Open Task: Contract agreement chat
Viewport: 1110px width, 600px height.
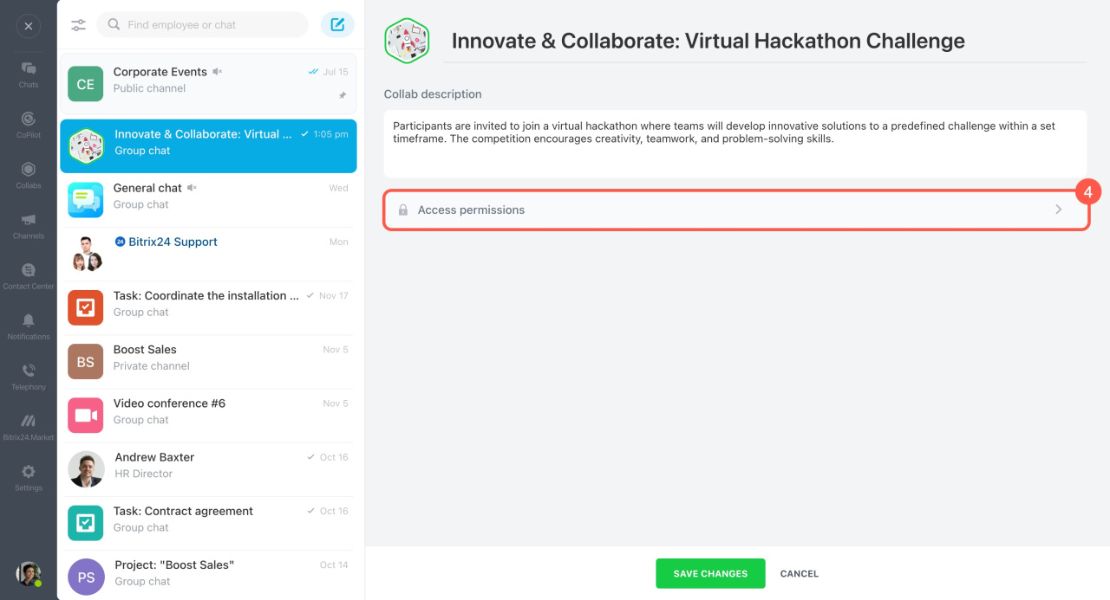coord(209,522)
